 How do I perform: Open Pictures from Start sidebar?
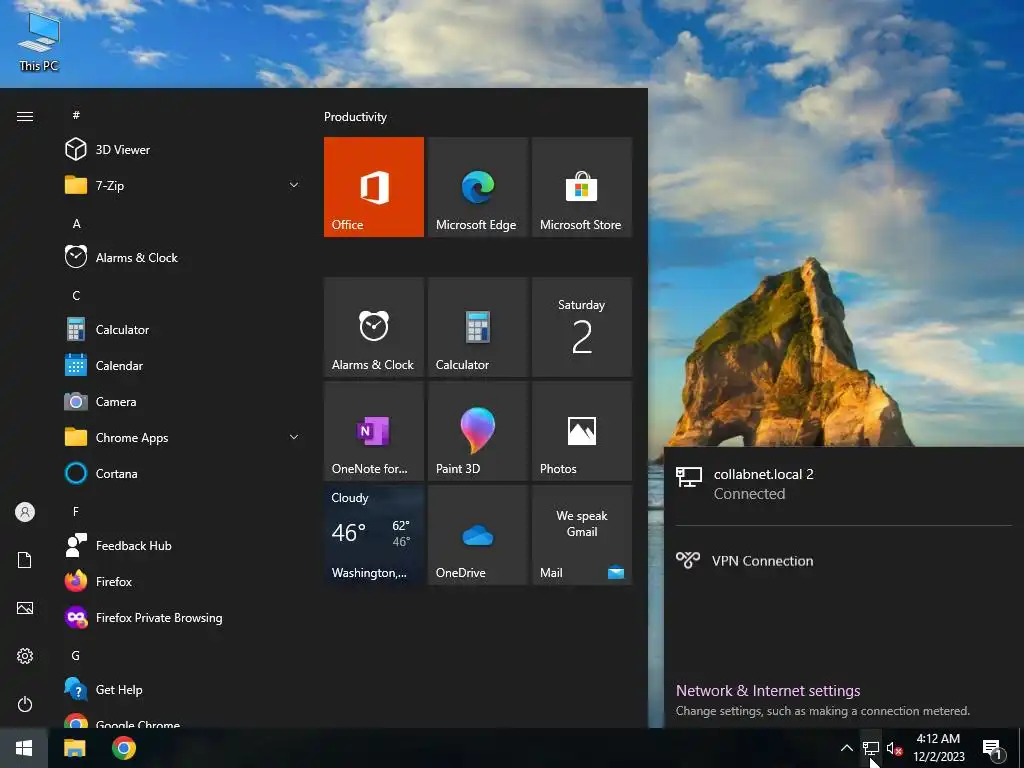point(25,608)
